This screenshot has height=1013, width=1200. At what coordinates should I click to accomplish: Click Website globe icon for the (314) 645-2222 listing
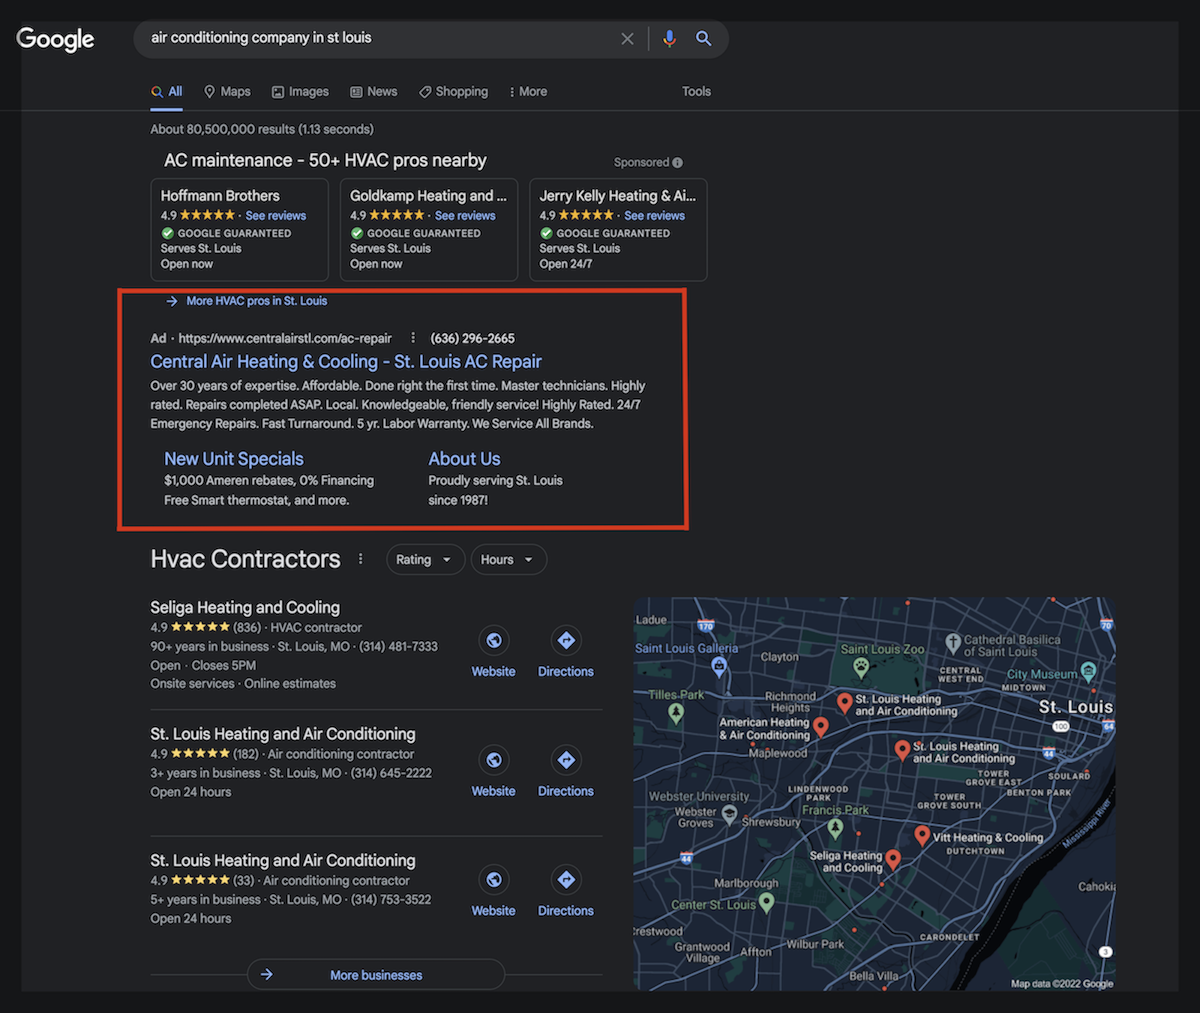494,760
